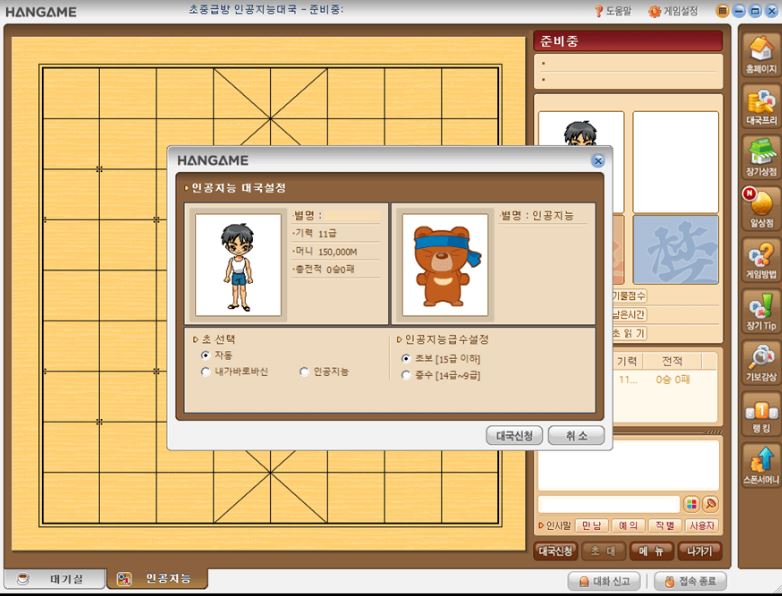Click the 대화 신고 button
The image size is (782, 596).
click(604, 581)
